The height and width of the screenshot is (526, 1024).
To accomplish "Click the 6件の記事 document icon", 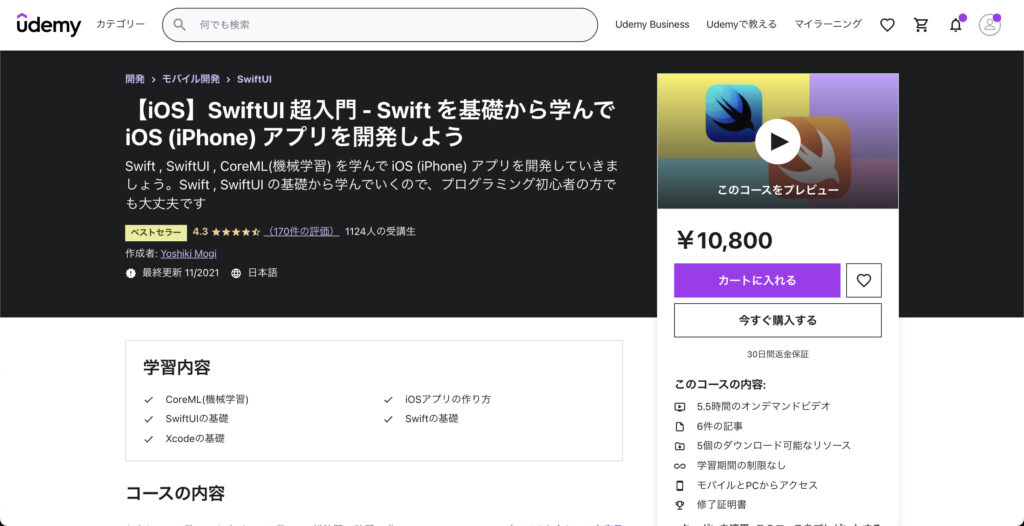I will click(680, 426).
